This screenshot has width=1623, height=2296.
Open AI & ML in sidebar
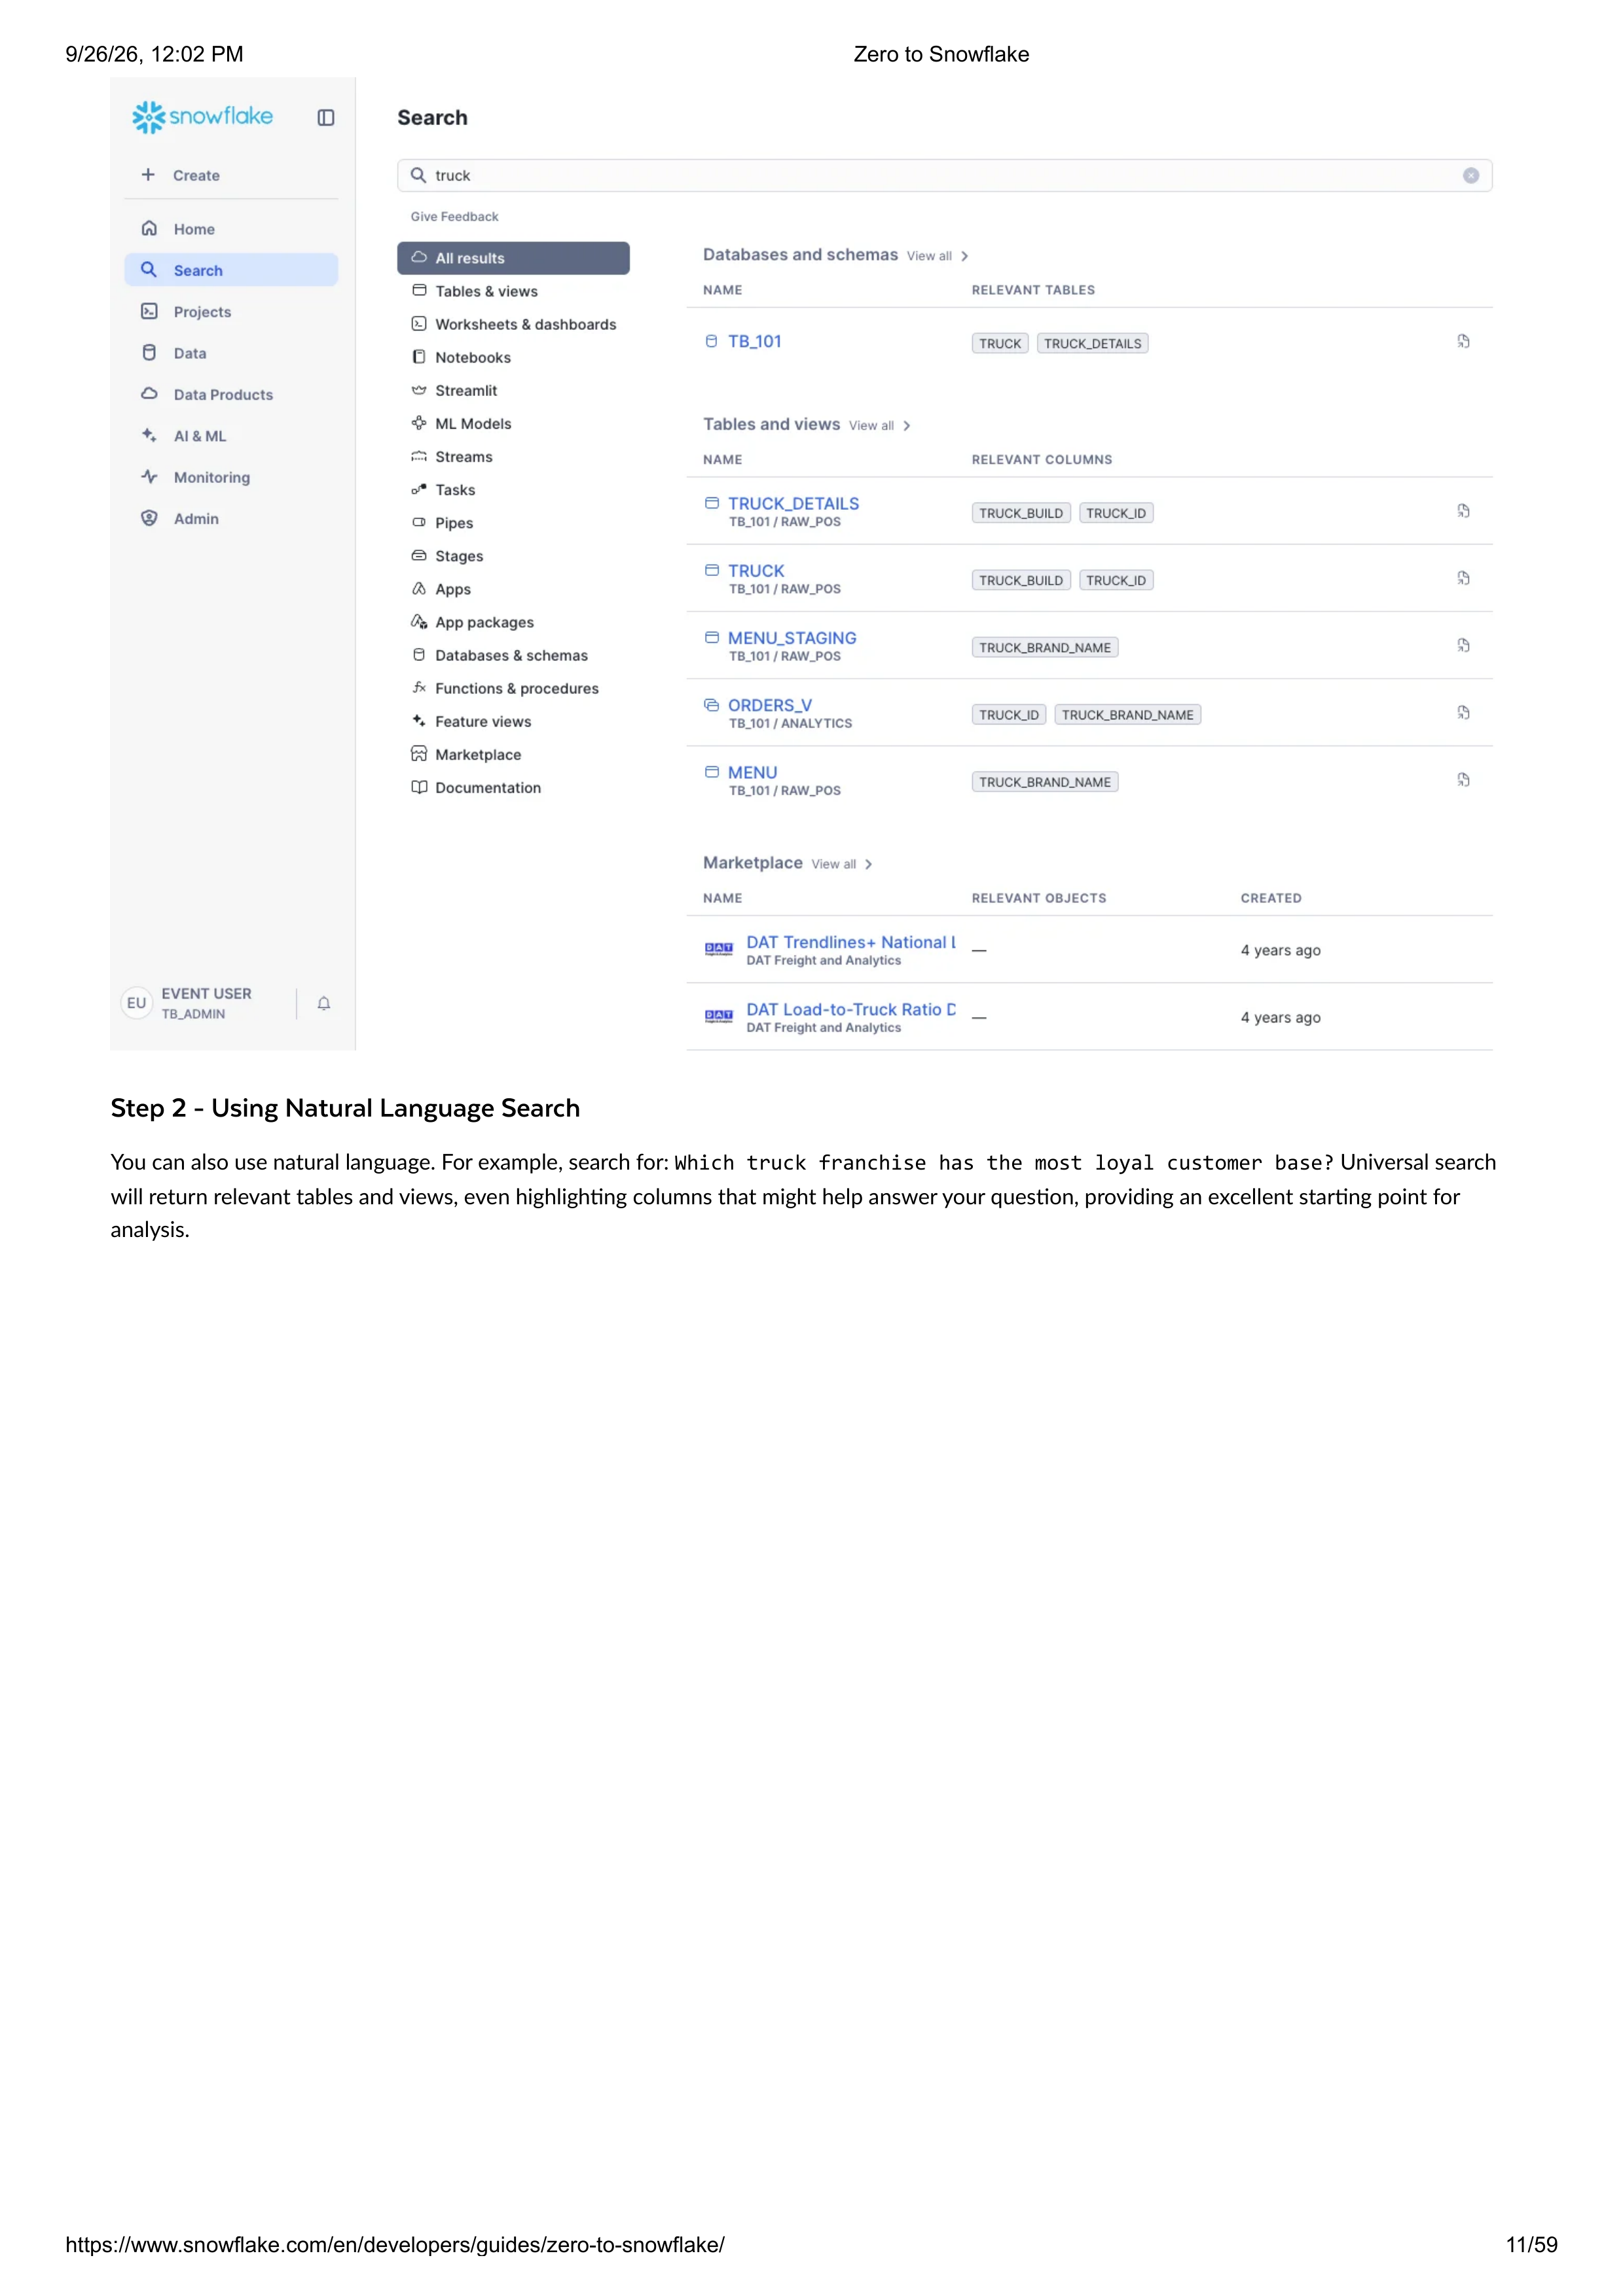pyautogui.click(x=231, y=436)
